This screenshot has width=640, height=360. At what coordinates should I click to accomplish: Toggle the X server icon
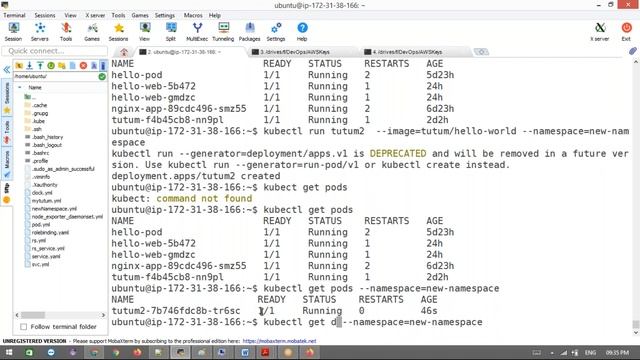tap(600, 32)
